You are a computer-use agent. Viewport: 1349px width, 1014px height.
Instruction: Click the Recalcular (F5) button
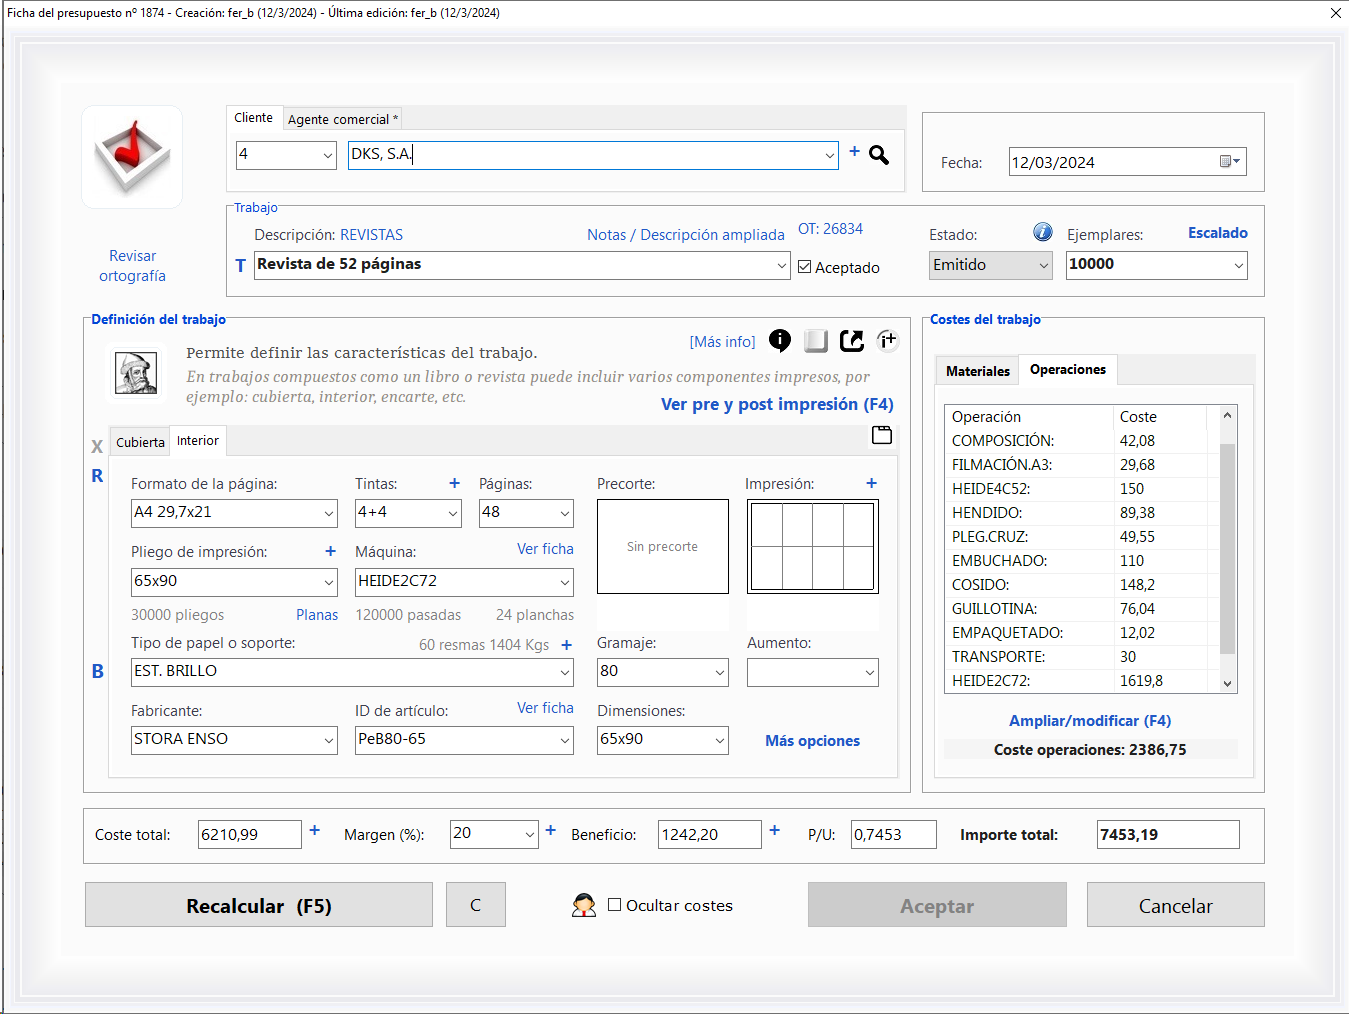tap(259, 905)
